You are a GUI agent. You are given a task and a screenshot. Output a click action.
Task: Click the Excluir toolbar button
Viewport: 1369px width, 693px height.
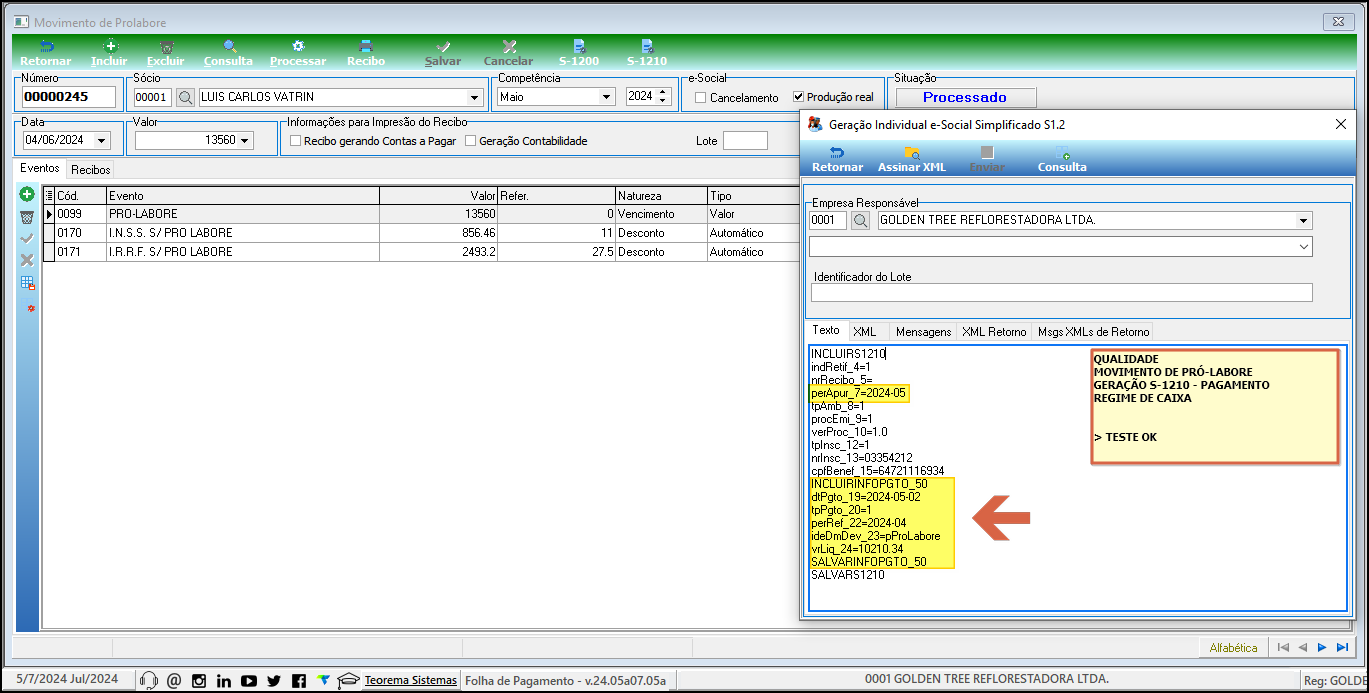click(x=166, y=53)
